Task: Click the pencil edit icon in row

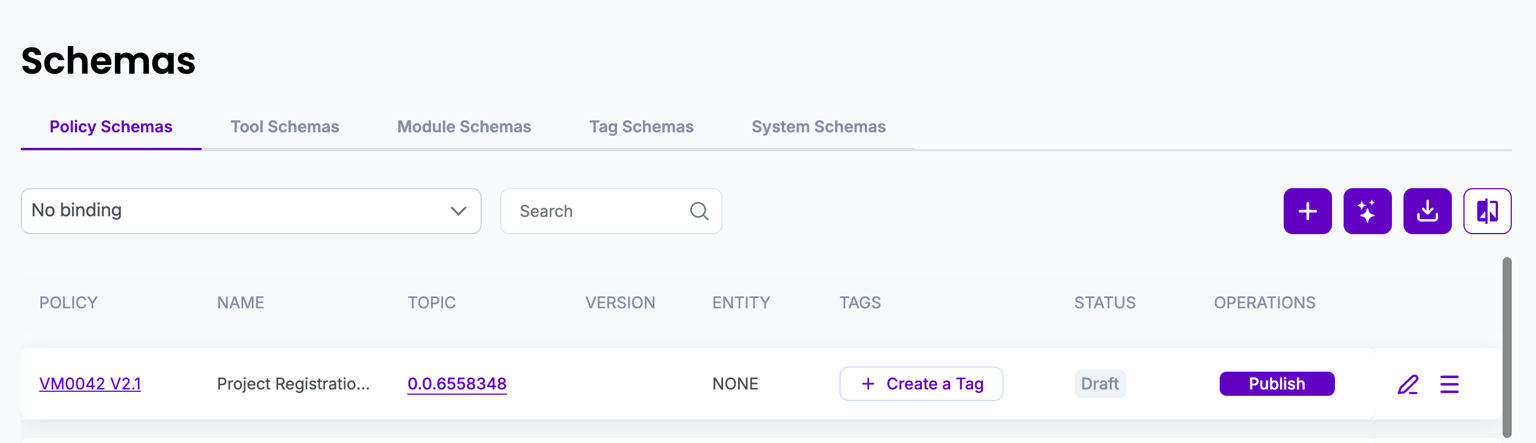Action: coord(1408,384)
